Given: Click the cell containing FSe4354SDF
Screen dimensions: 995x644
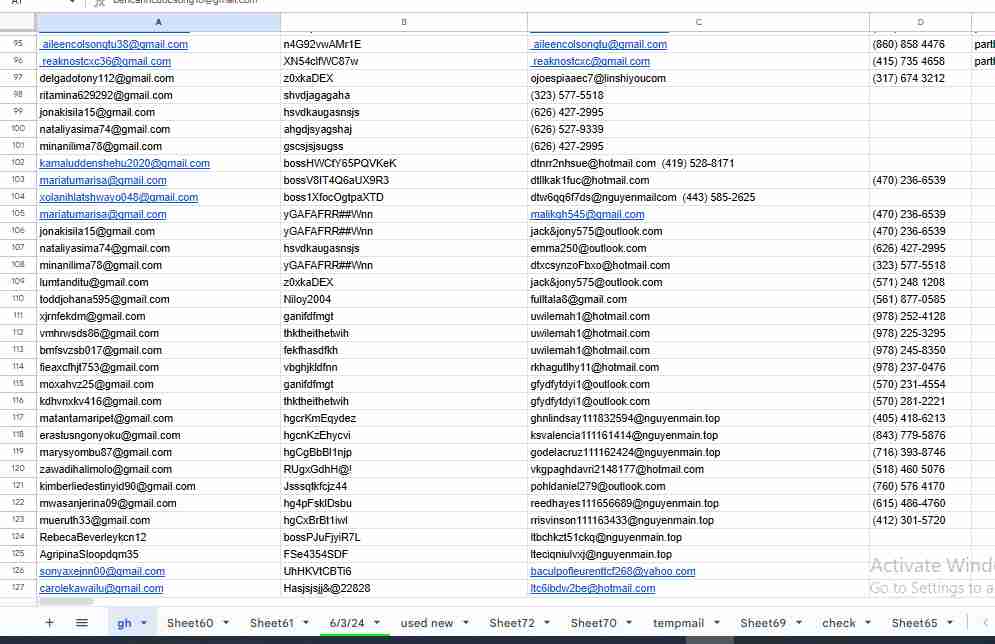Looking at the screenshot, I should [x=404, y=555].
